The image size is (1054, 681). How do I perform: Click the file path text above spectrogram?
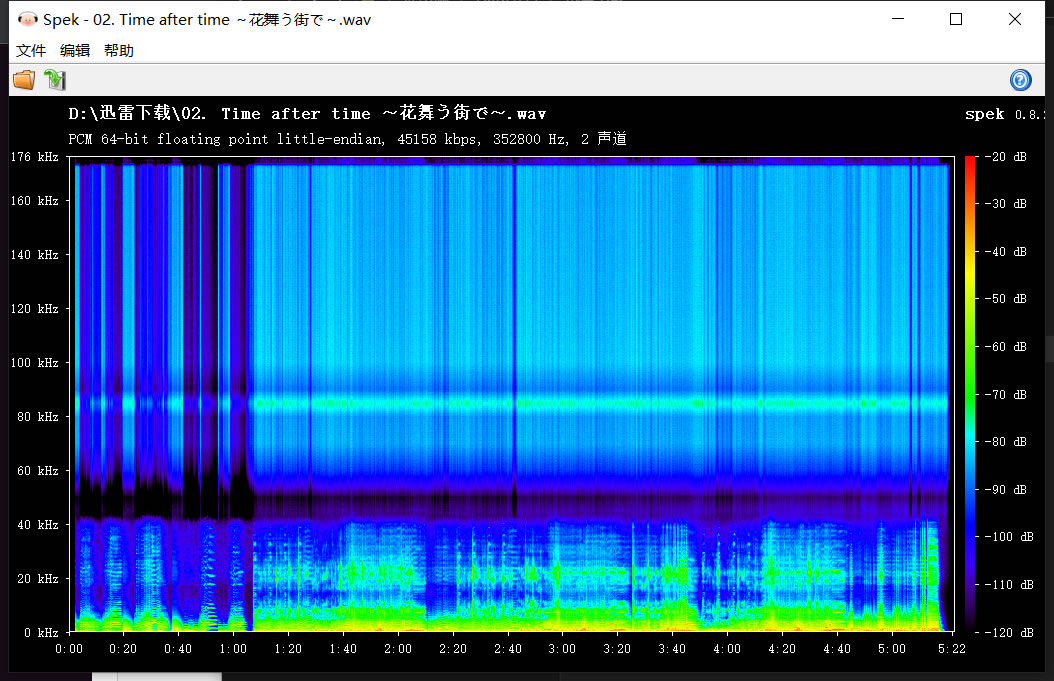(x=307, y=114)
